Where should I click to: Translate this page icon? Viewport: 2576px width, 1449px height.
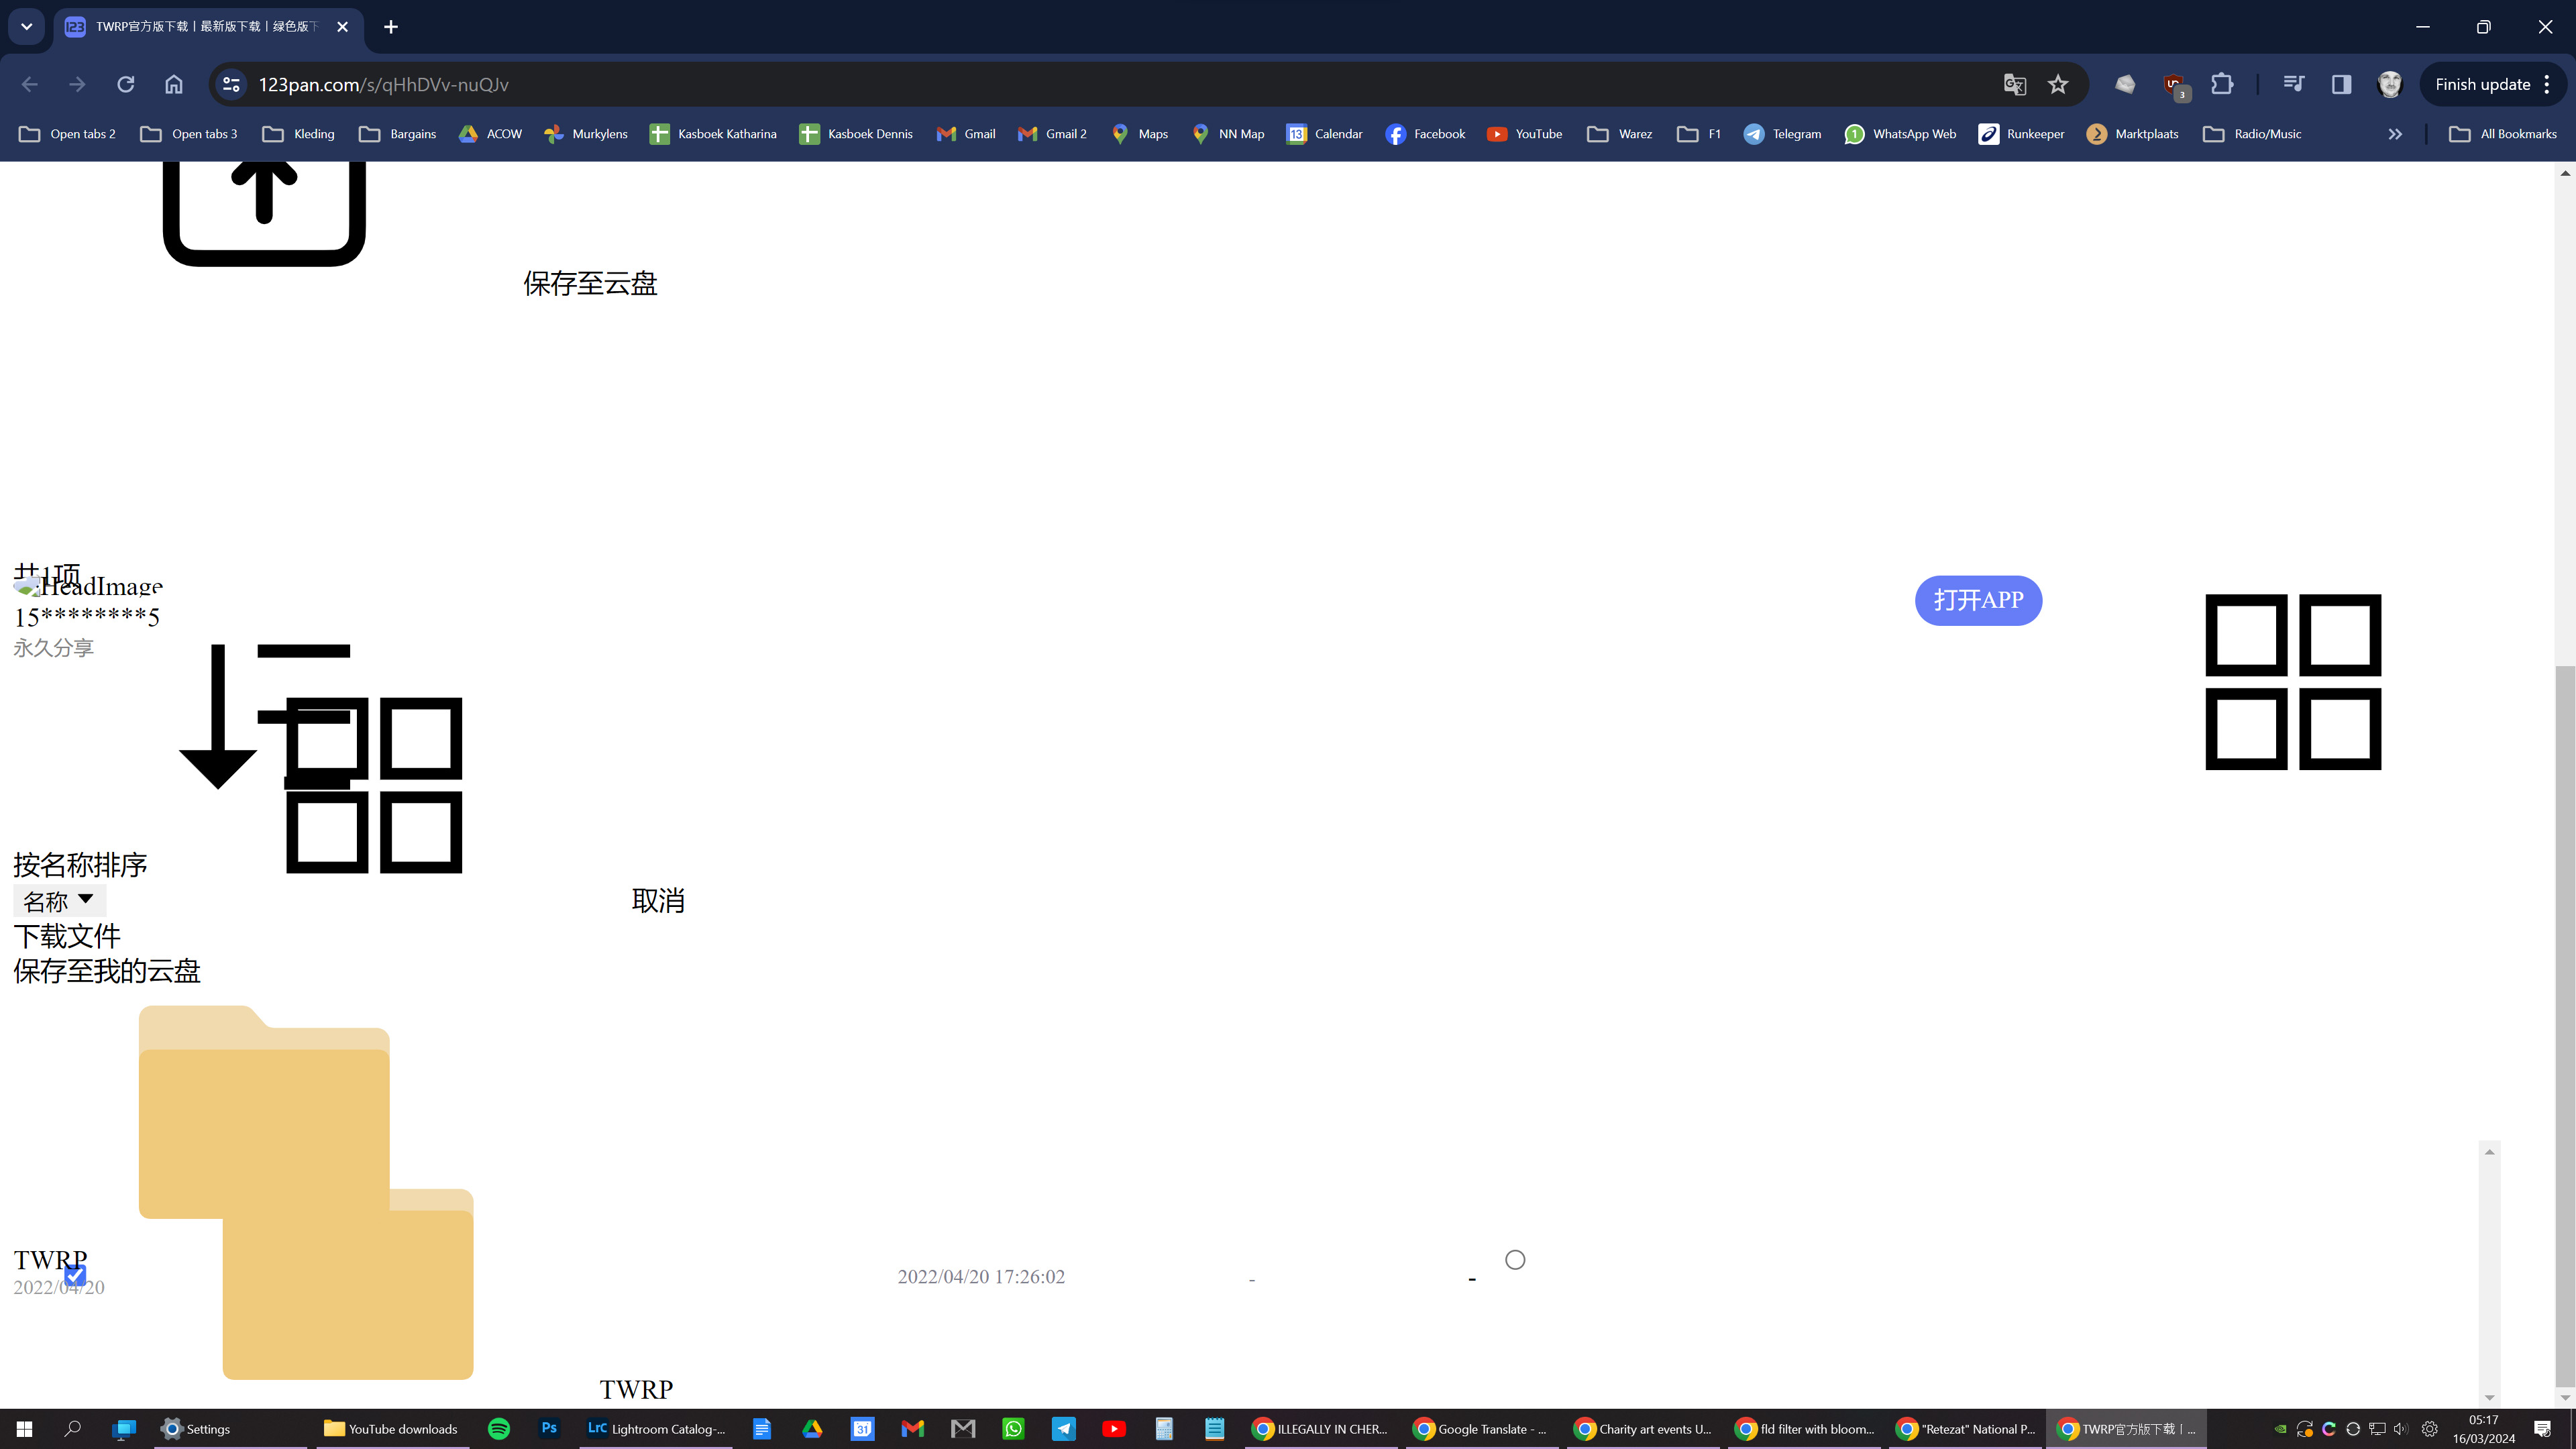pos(2015,84)
